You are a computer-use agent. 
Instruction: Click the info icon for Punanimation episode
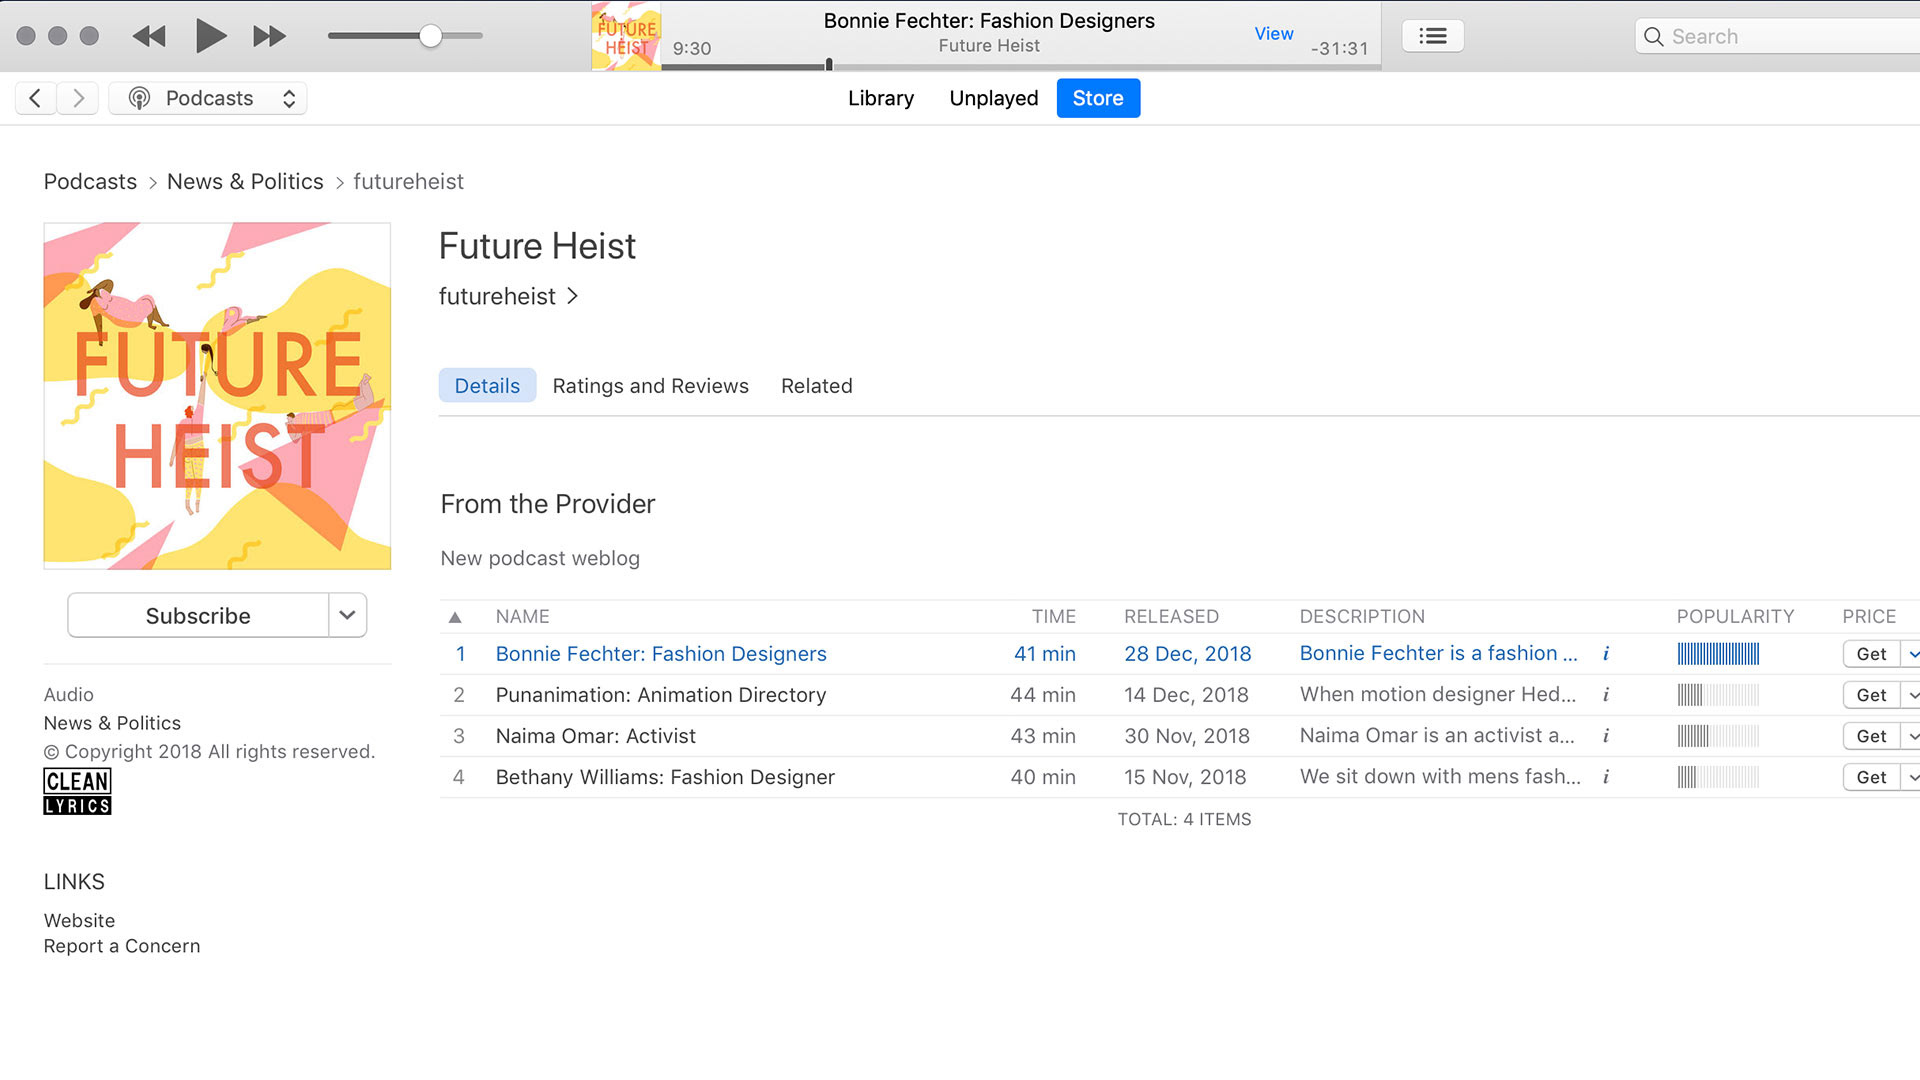(x=1606, y=695)
